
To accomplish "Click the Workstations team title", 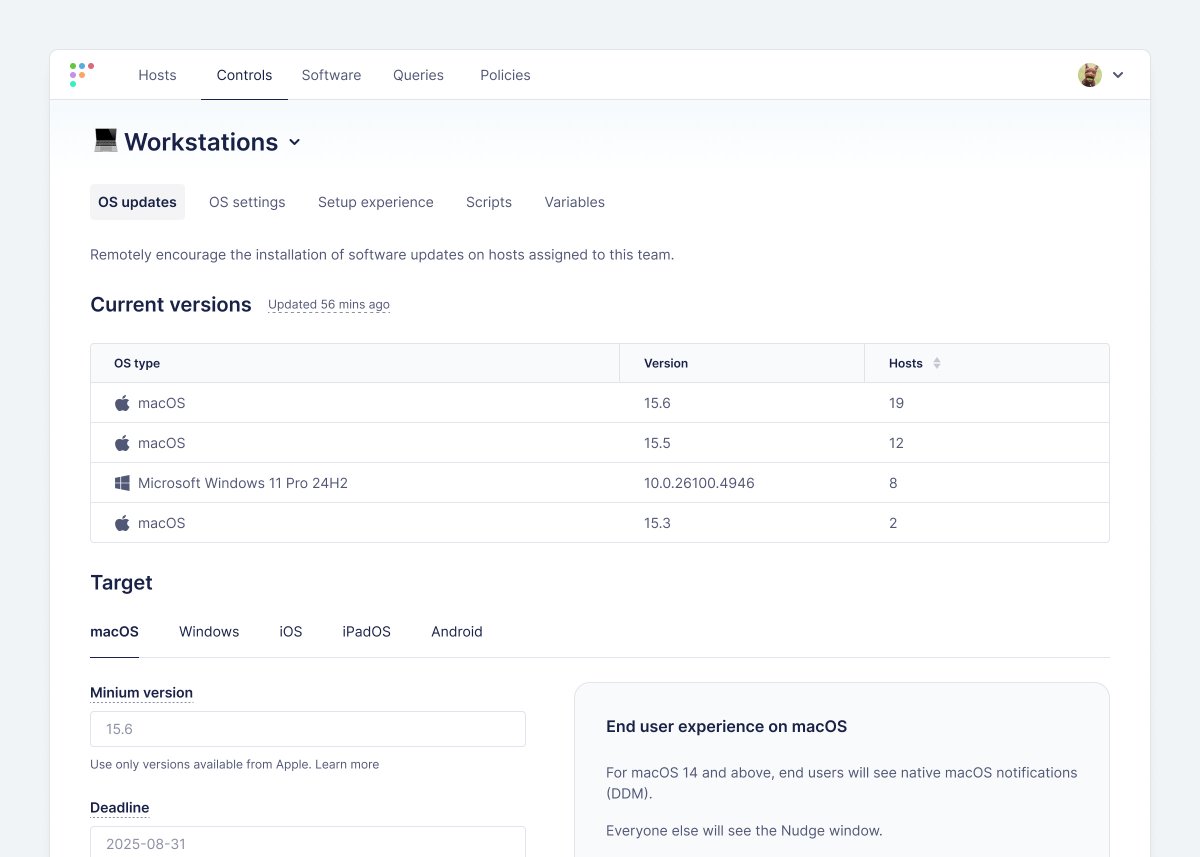I will point(201,142).
